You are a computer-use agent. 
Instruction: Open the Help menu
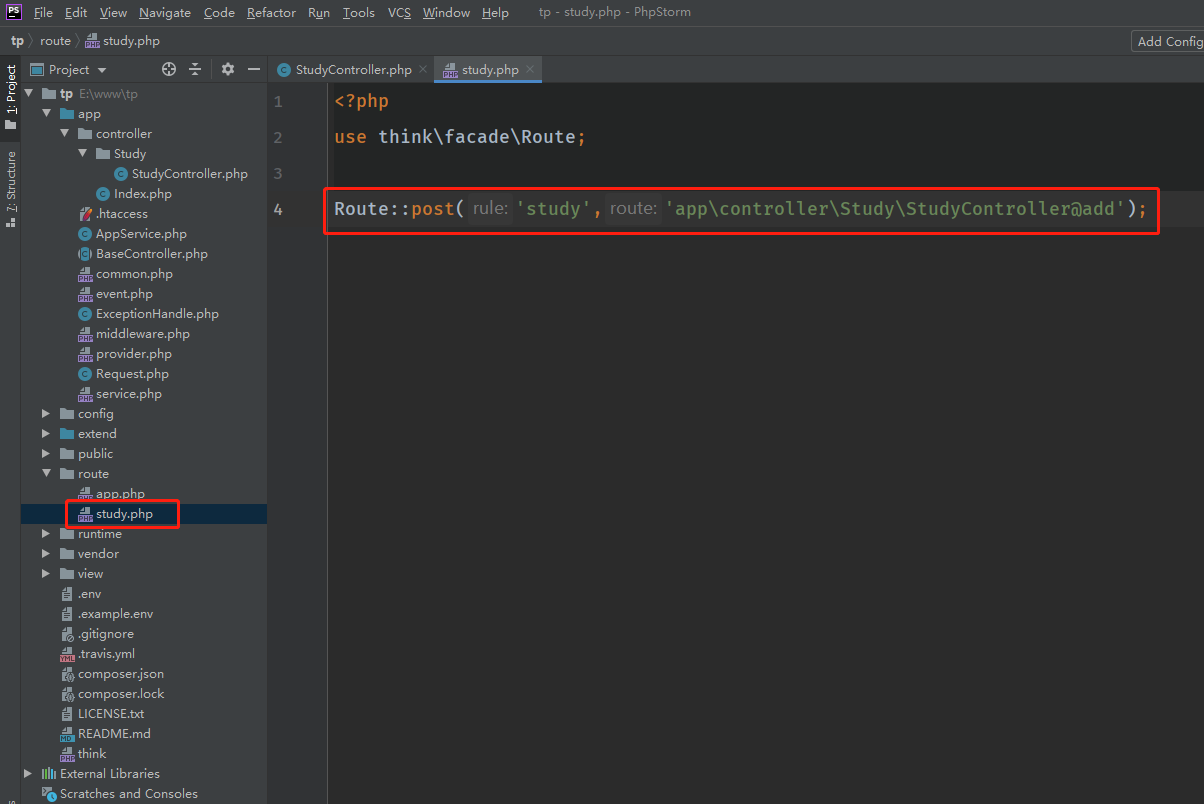click(x=495, y=12)
